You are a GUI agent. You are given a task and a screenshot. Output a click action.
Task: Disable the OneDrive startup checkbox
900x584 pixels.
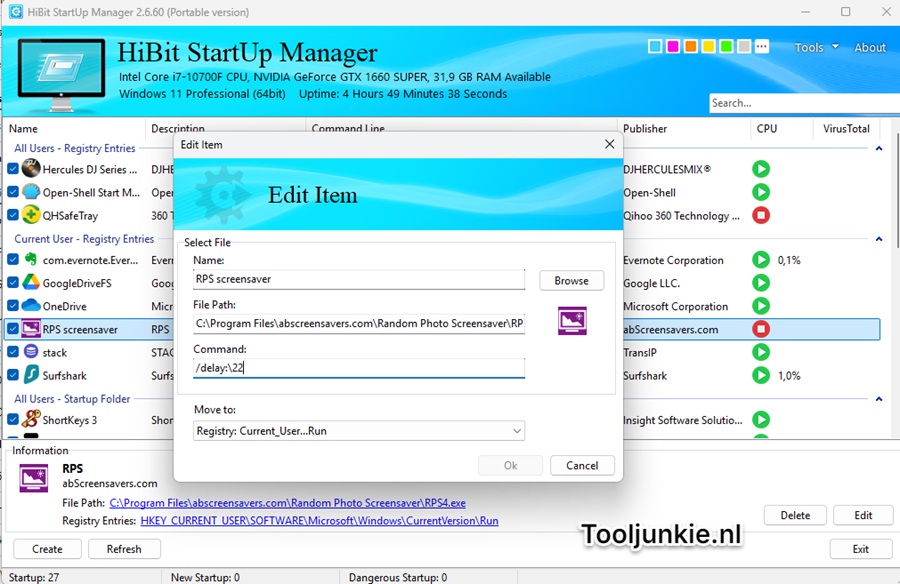[x=13, y=305]
